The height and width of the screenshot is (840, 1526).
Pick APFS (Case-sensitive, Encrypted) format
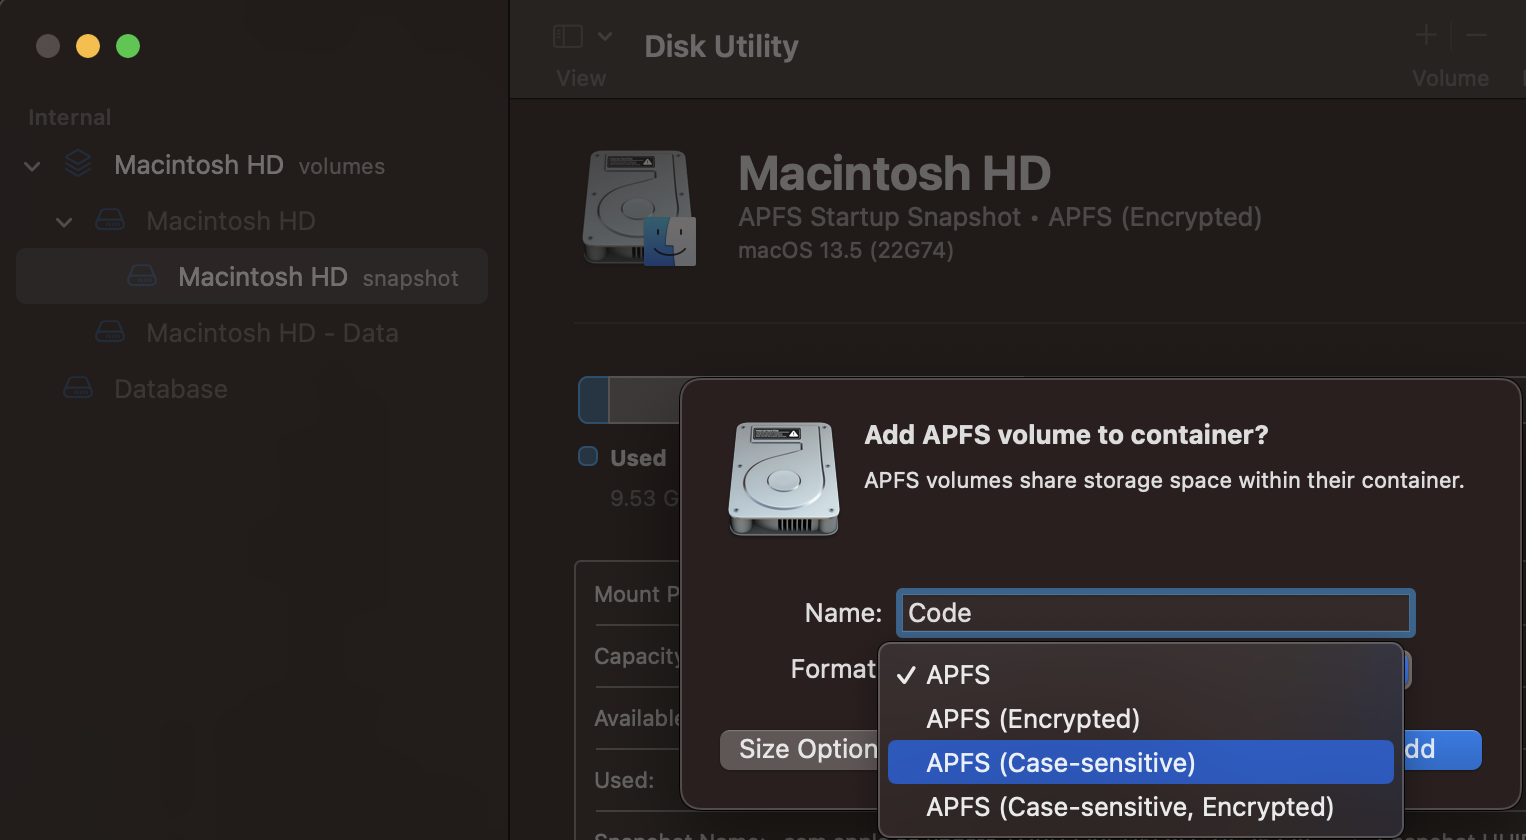point(1129,807)
